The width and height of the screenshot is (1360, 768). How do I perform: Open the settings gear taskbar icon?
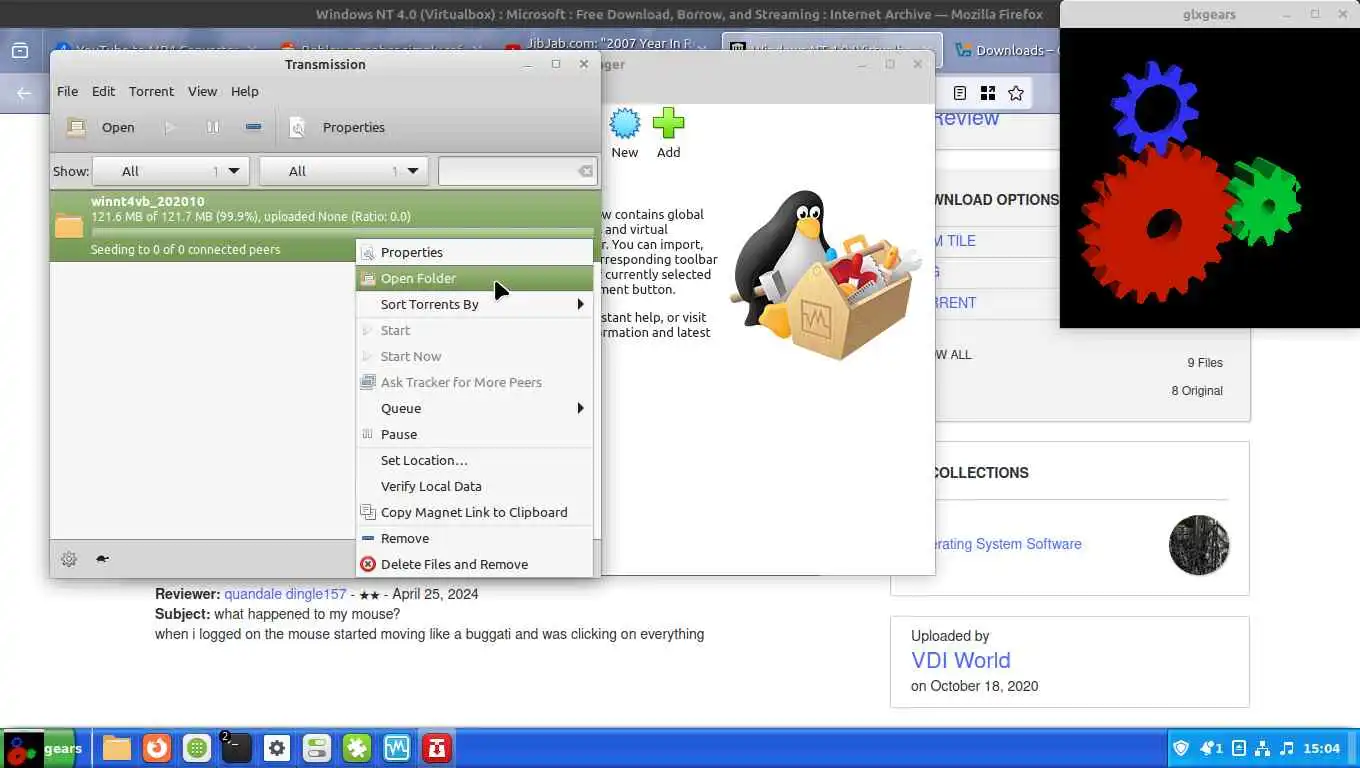pyautogui.click(x=277, y=748)
